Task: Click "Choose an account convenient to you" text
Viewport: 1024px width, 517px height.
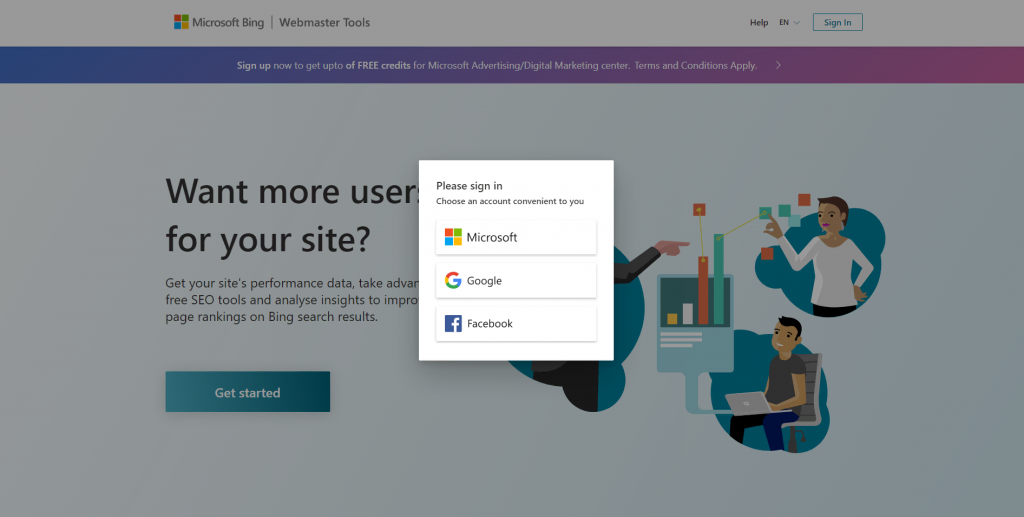Action: click(510, 201)
